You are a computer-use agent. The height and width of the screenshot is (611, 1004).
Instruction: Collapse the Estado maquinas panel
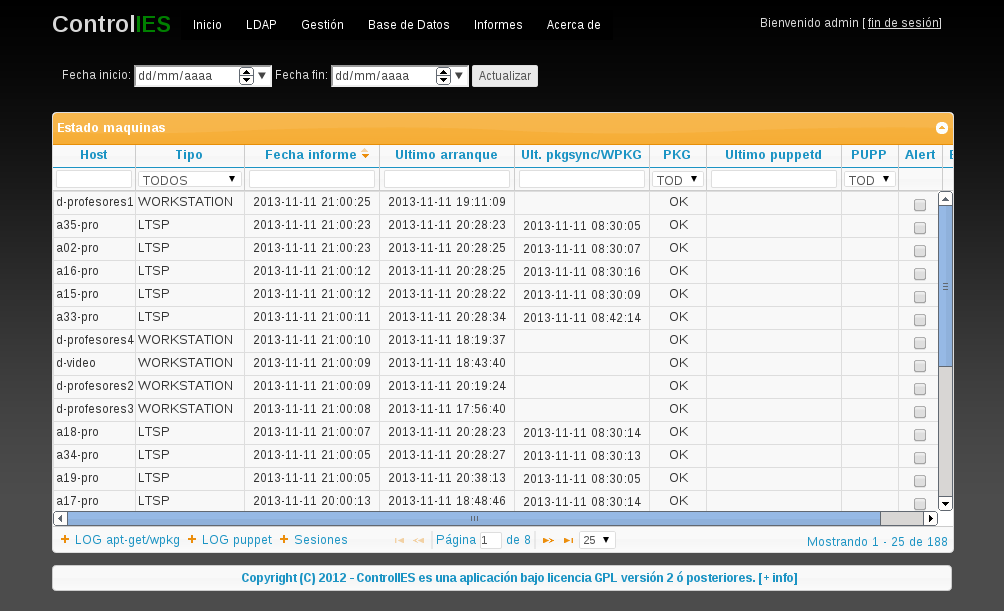pyautogui.click(x=941, y=128)
